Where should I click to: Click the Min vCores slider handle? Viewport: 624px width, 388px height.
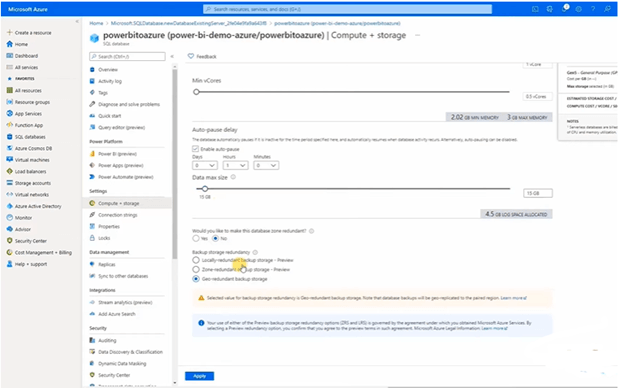[196, 92]
